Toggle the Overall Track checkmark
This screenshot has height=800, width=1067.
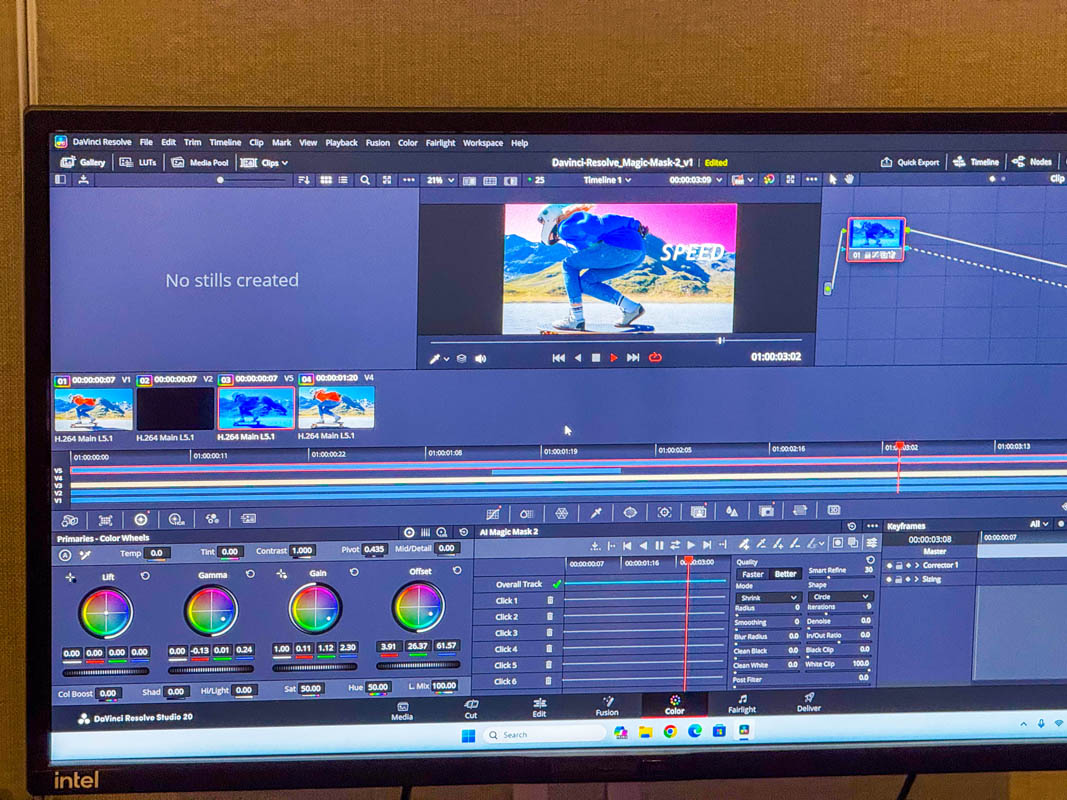point(557,584)
